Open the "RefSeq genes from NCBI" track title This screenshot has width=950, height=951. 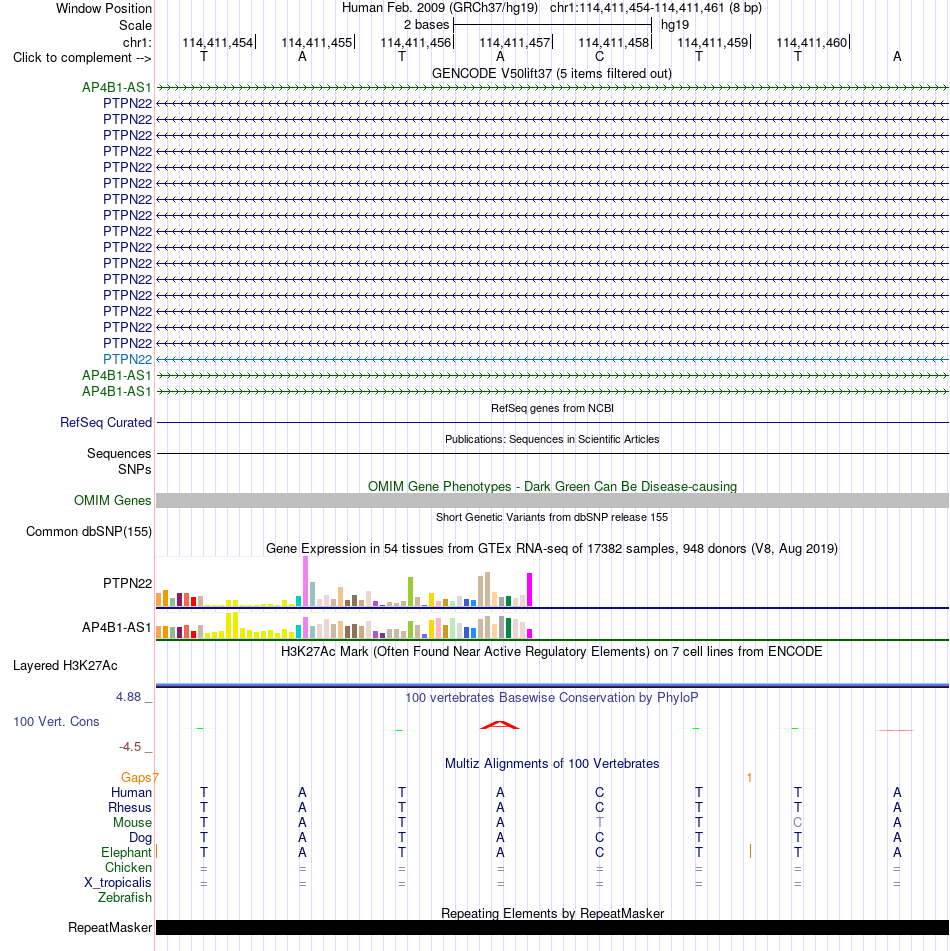pyautogui.click(x=552, y=408)
